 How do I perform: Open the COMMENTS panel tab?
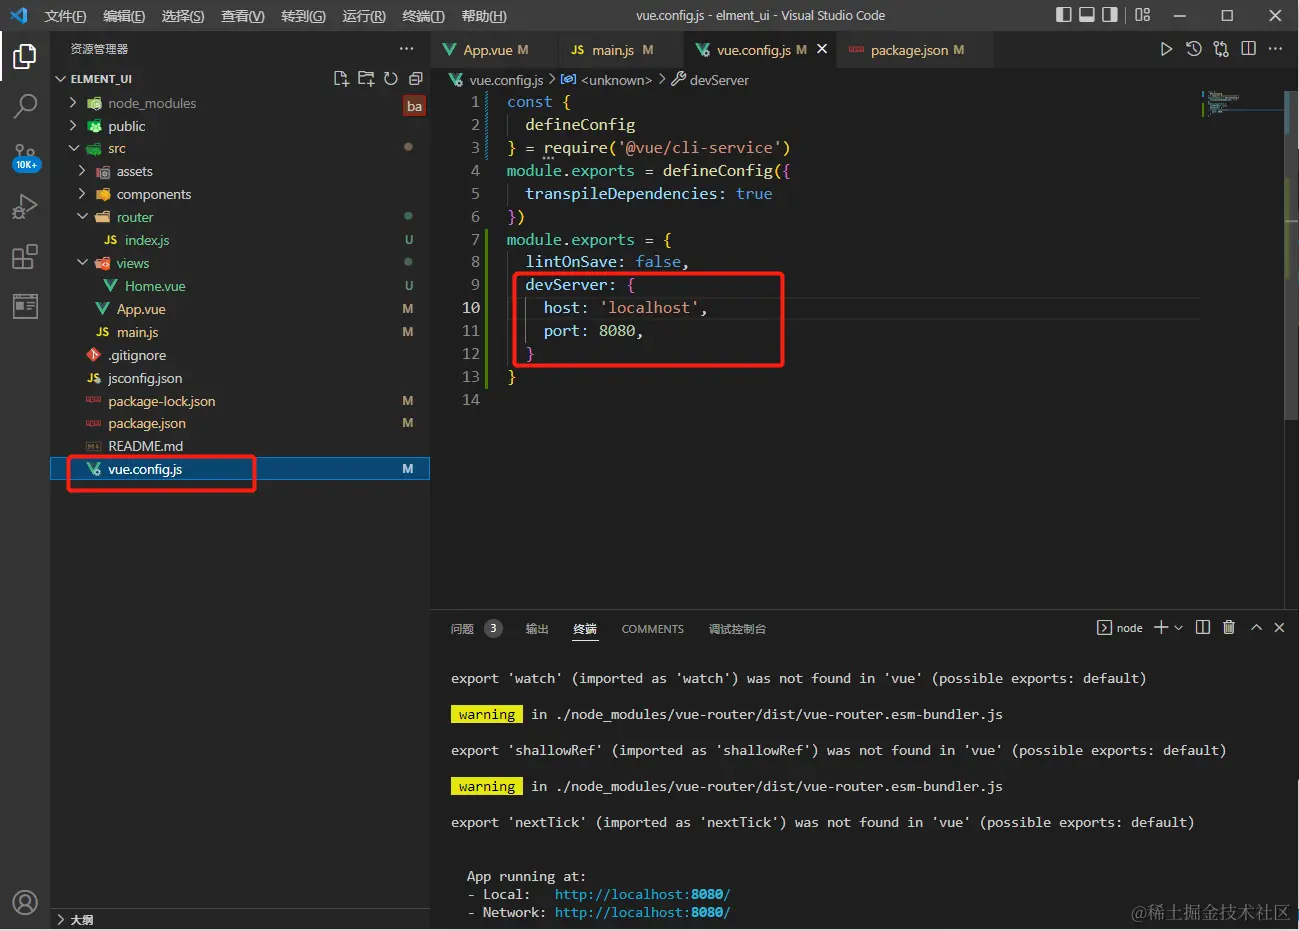(x=652, y=629)
